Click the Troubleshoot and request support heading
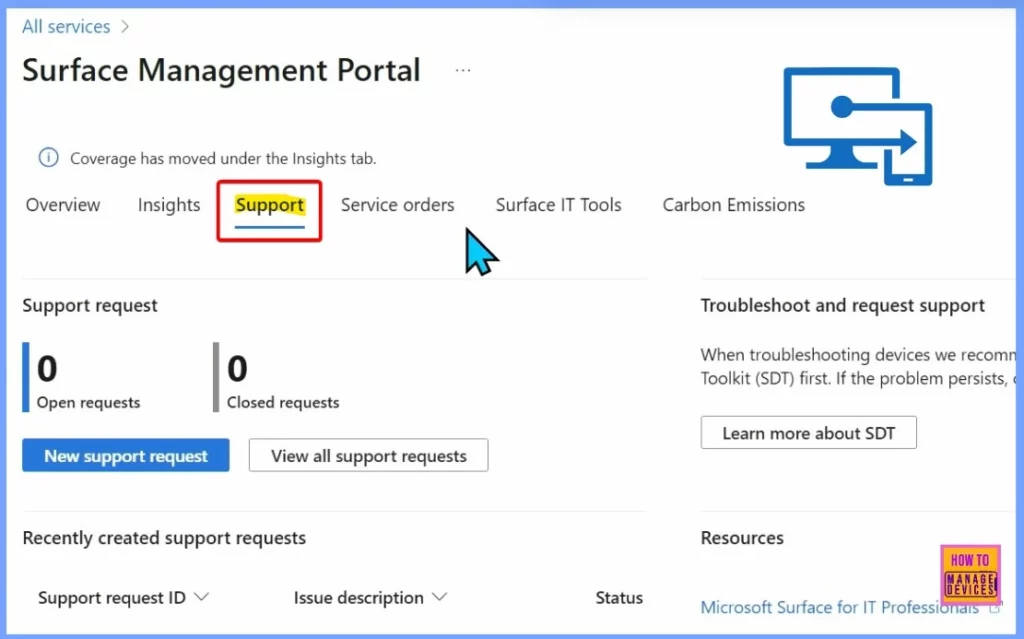Image resolution: width=1024 pixels, height=639 pixels. point(842,306)
